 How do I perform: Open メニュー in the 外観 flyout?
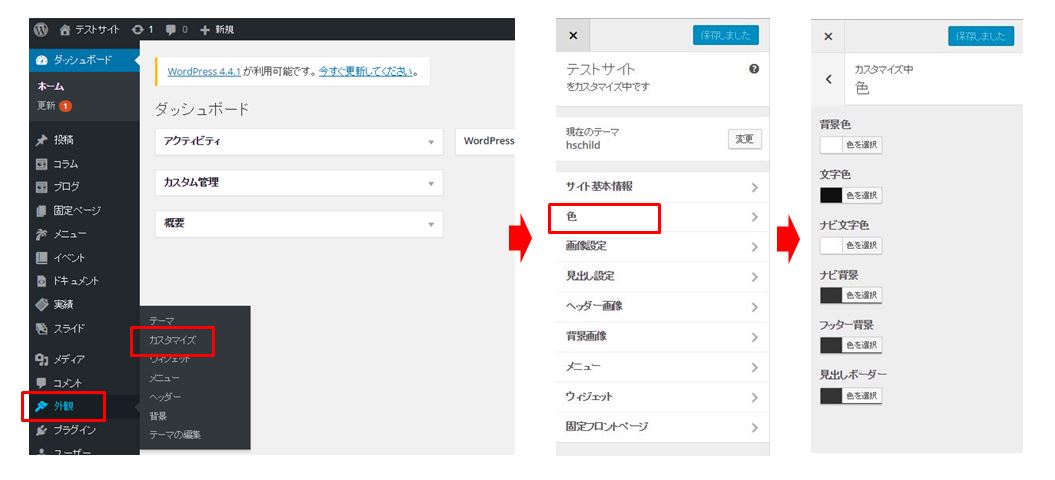click(164, 378)
